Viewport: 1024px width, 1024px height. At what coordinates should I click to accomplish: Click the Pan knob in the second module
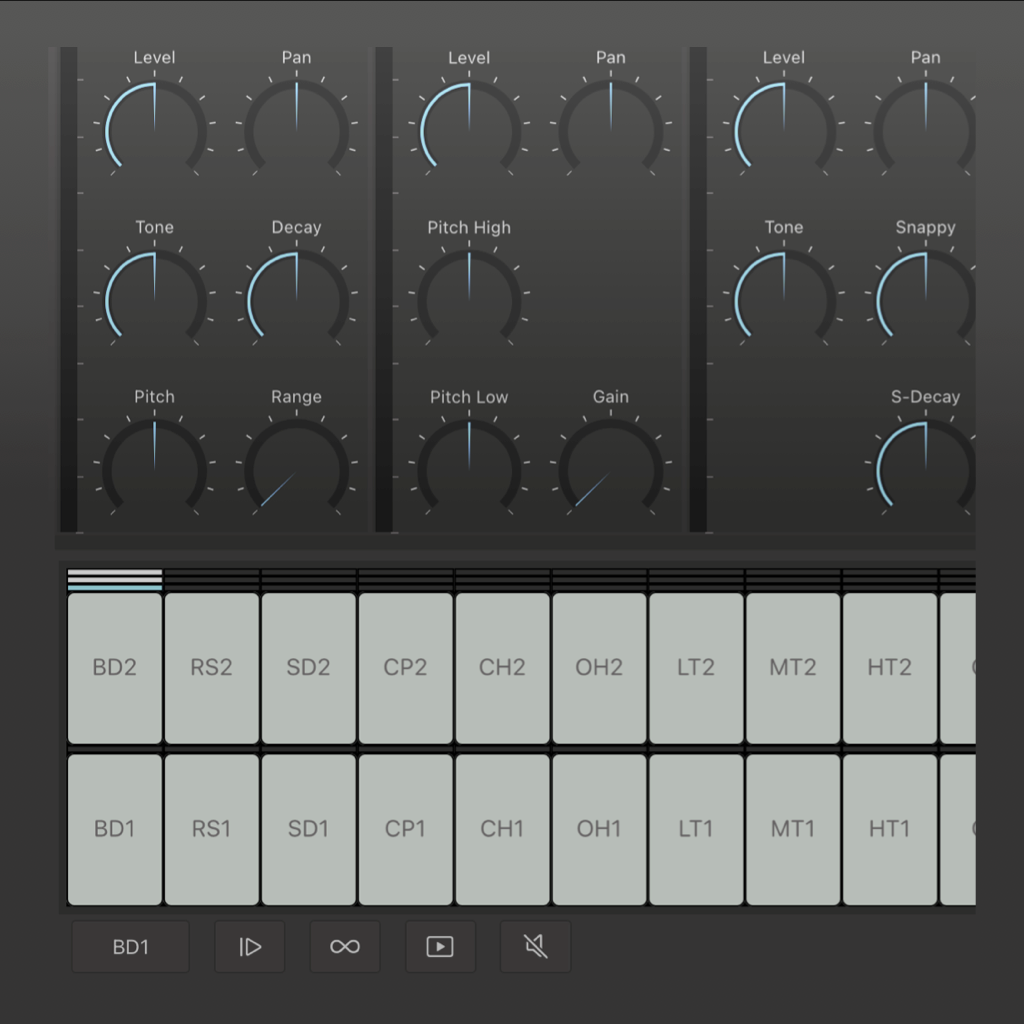point(611,131)
